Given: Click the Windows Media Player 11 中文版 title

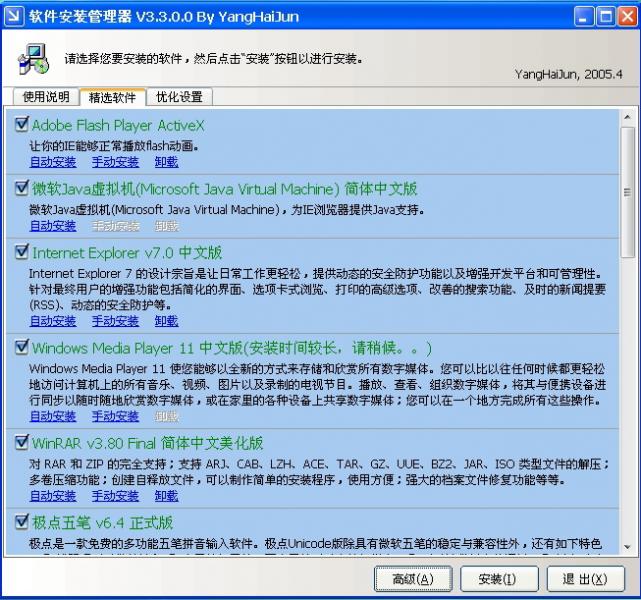Looking at the screenshot, I should click(x=232, y=348).
